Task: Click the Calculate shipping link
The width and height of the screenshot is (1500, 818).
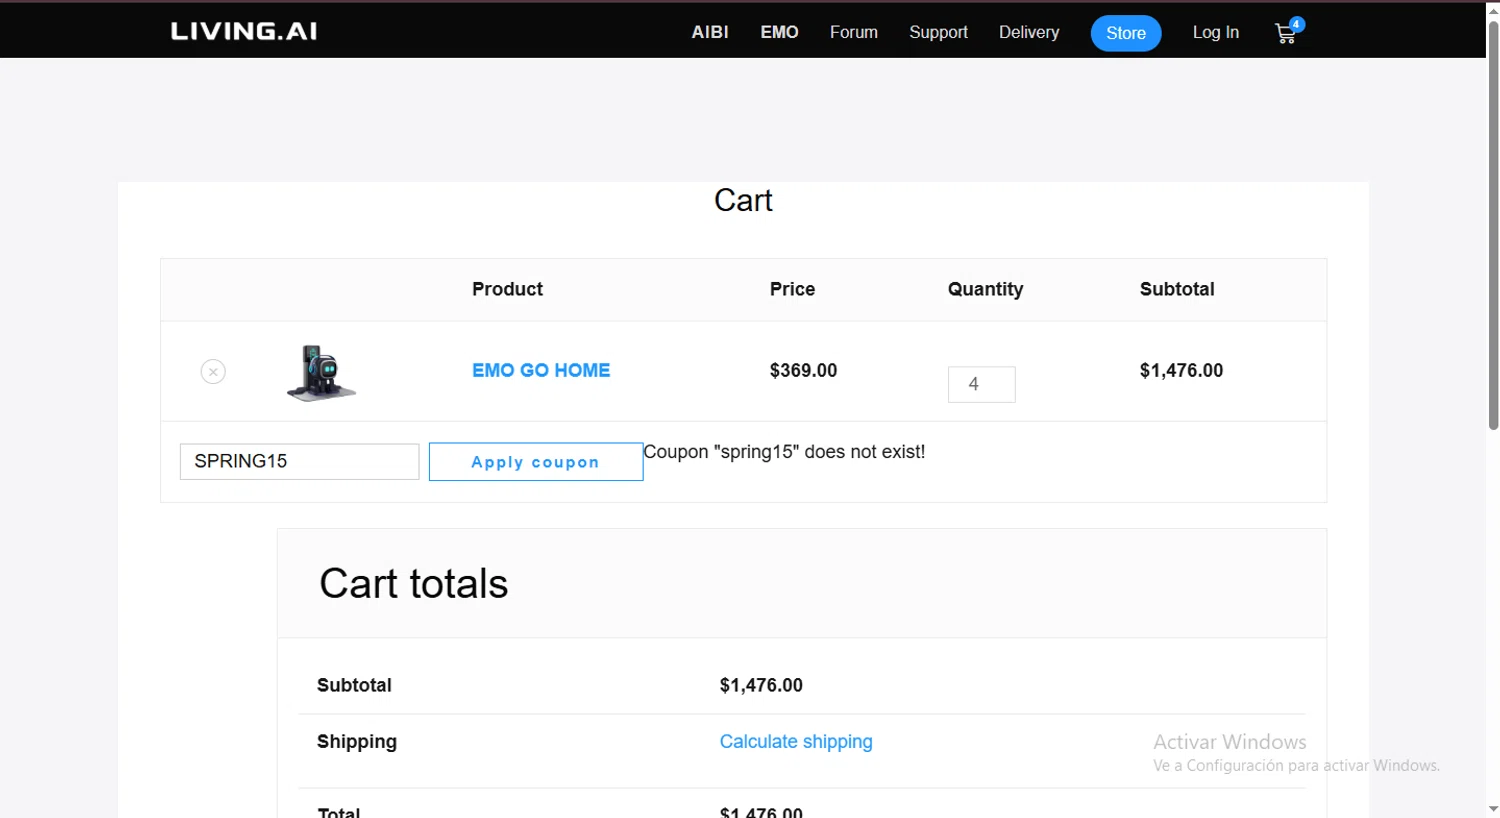Action: pyautogui.click(x=796, y=741)
